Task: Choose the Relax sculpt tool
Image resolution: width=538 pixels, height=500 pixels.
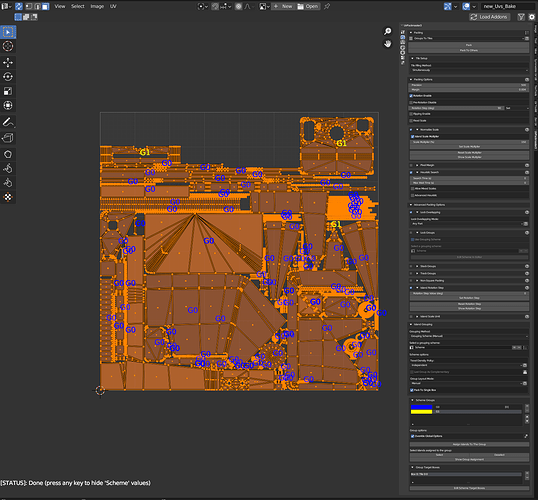Action: point(8,168)
